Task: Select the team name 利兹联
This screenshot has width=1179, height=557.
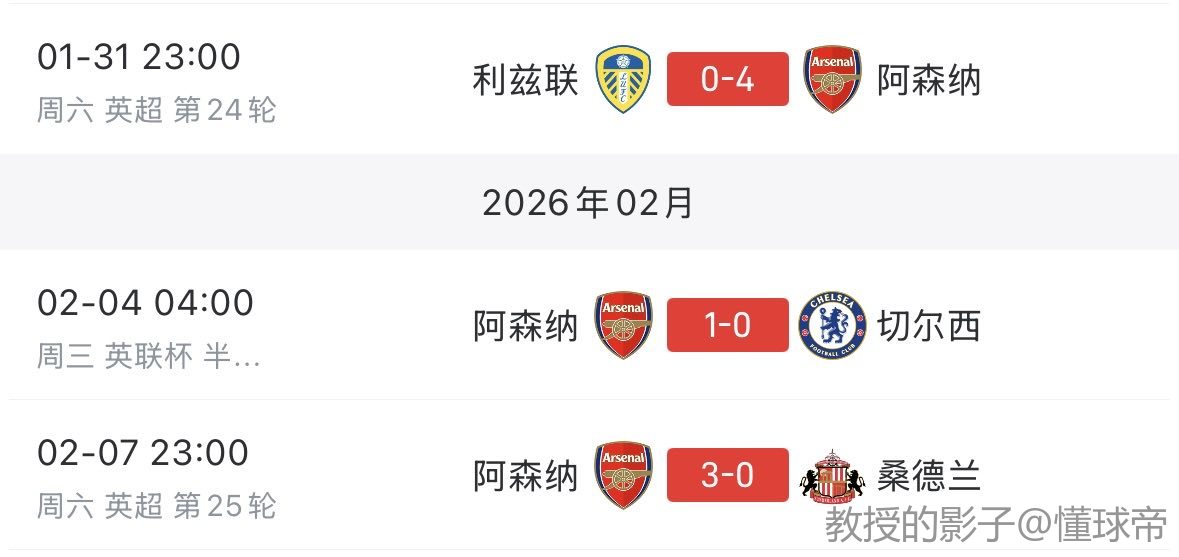Action: pos(526,80)
